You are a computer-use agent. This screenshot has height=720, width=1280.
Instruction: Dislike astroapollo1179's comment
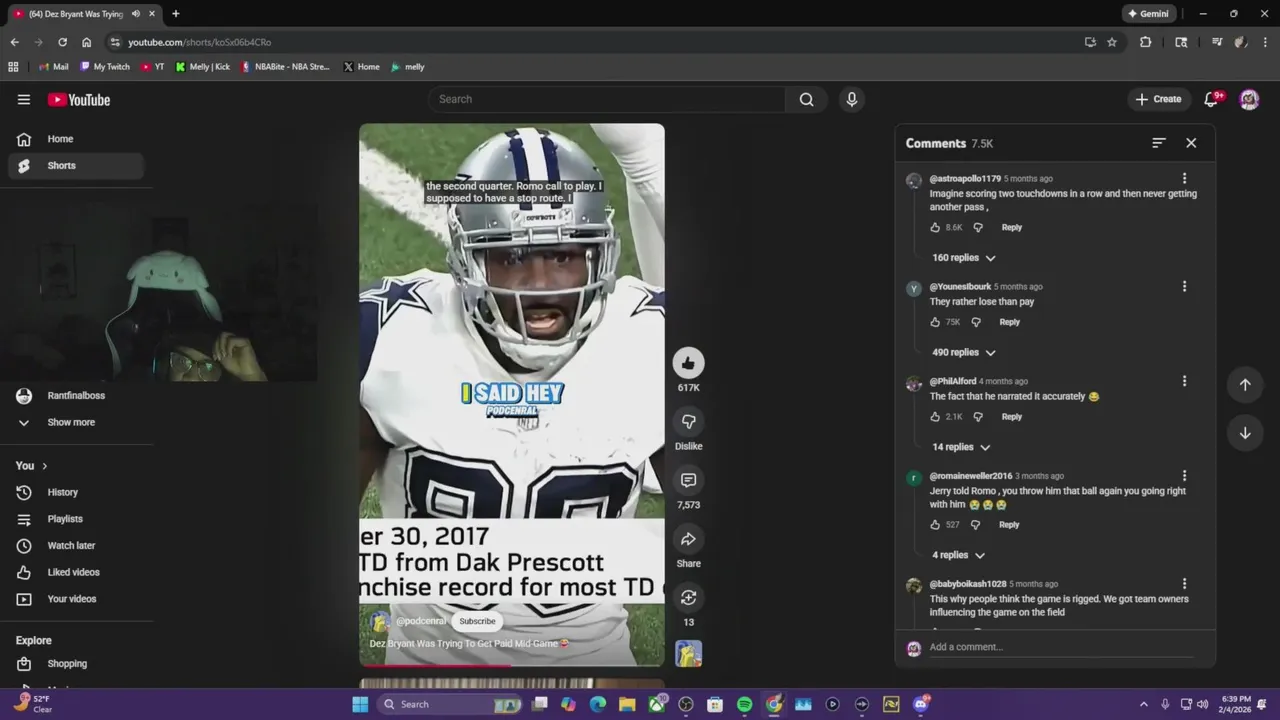click(978, 228)
